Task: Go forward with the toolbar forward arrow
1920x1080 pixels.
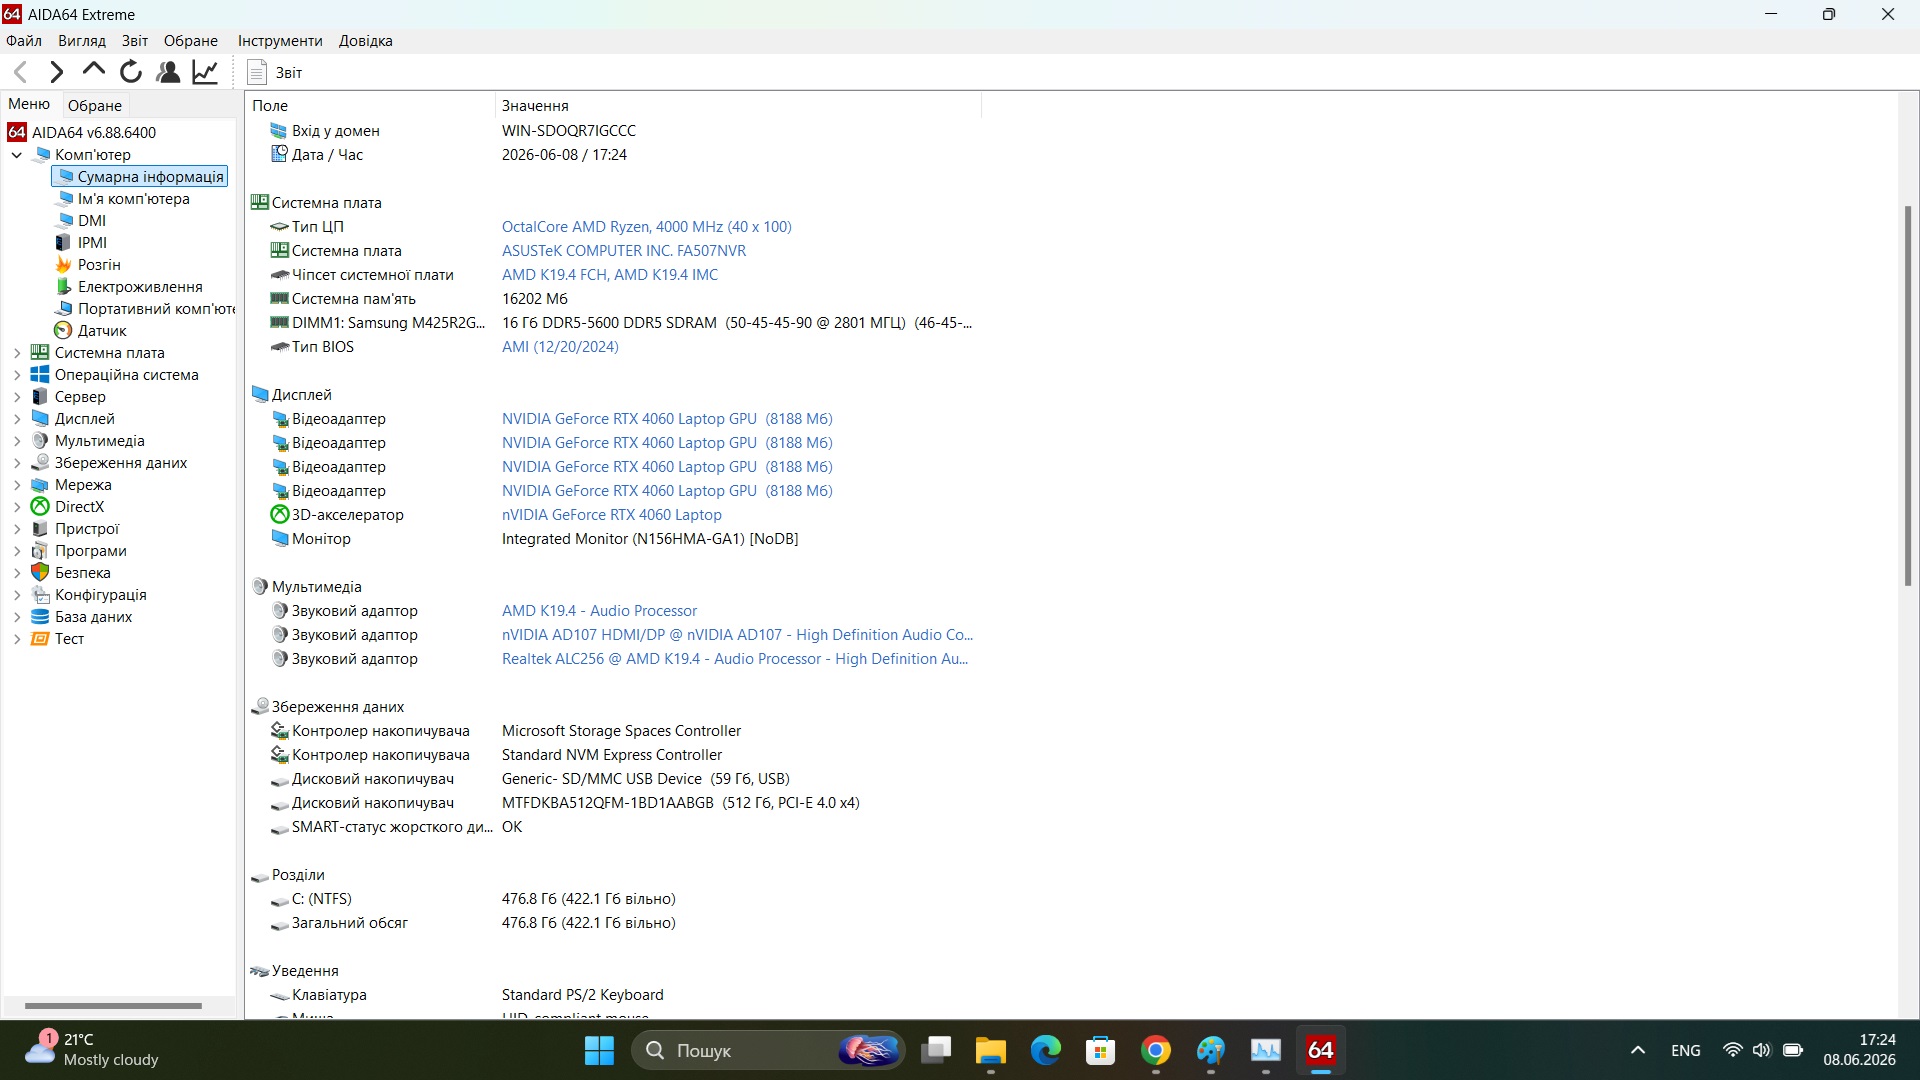Action: coord(57,72)
